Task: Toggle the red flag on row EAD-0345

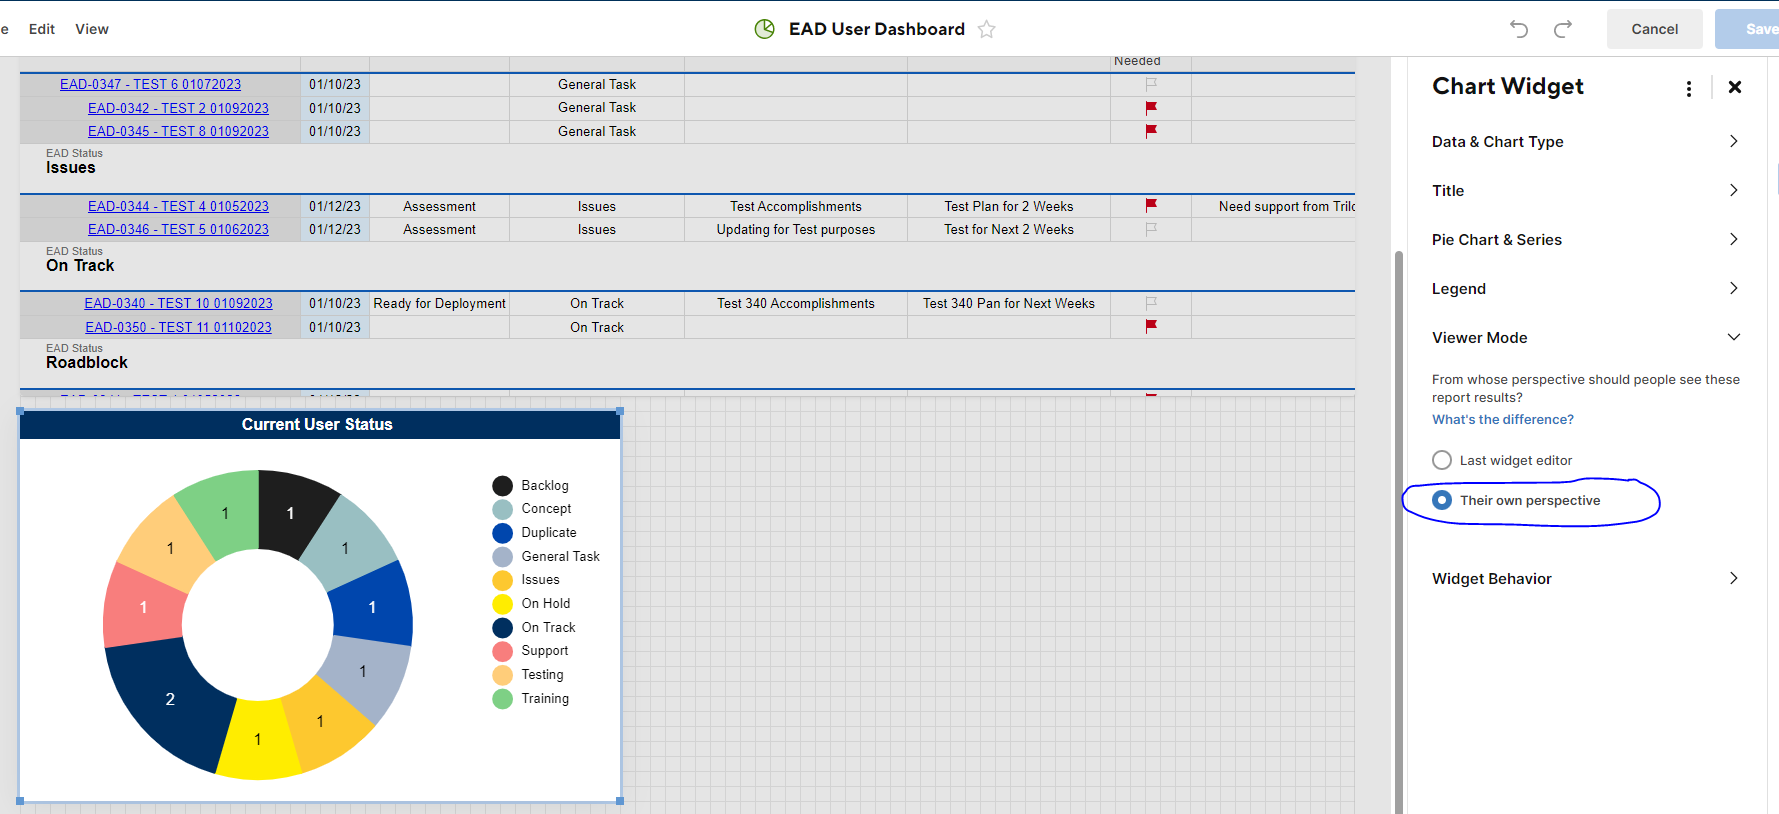Action: pyautogui.click(x=1151, y=131)
